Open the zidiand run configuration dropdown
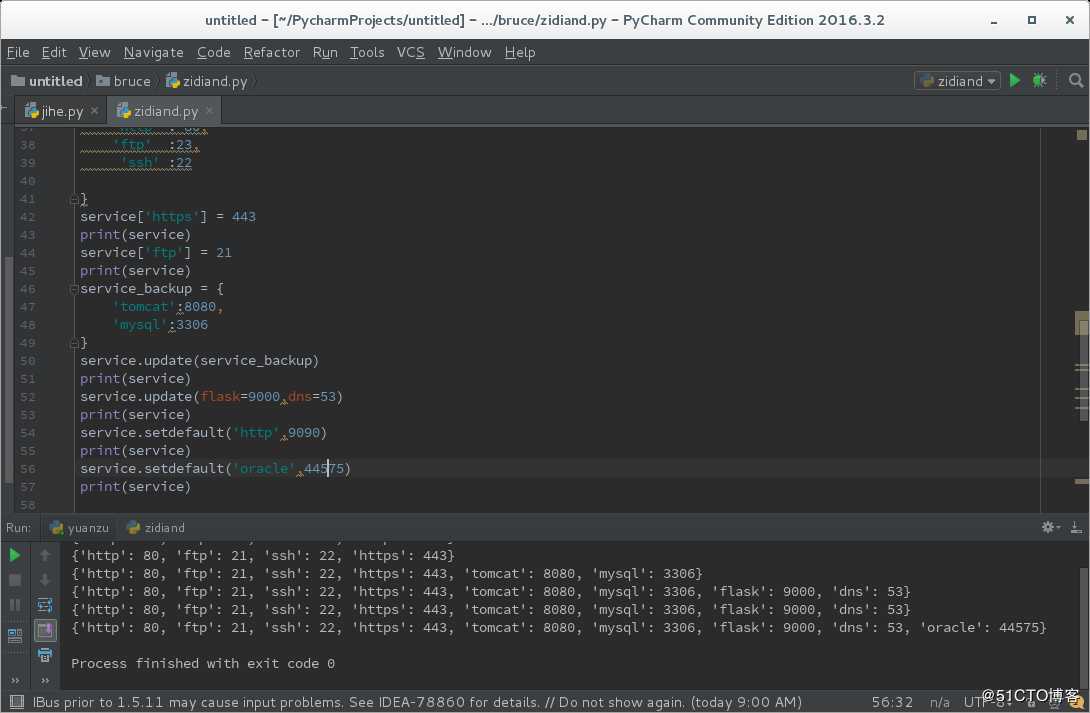 [957, 81]
